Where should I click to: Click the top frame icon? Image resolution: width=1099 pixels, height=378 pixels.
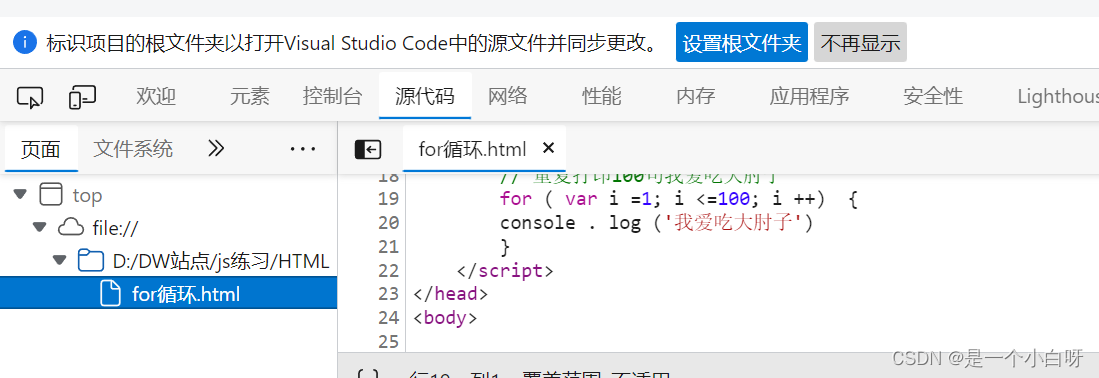51,194
